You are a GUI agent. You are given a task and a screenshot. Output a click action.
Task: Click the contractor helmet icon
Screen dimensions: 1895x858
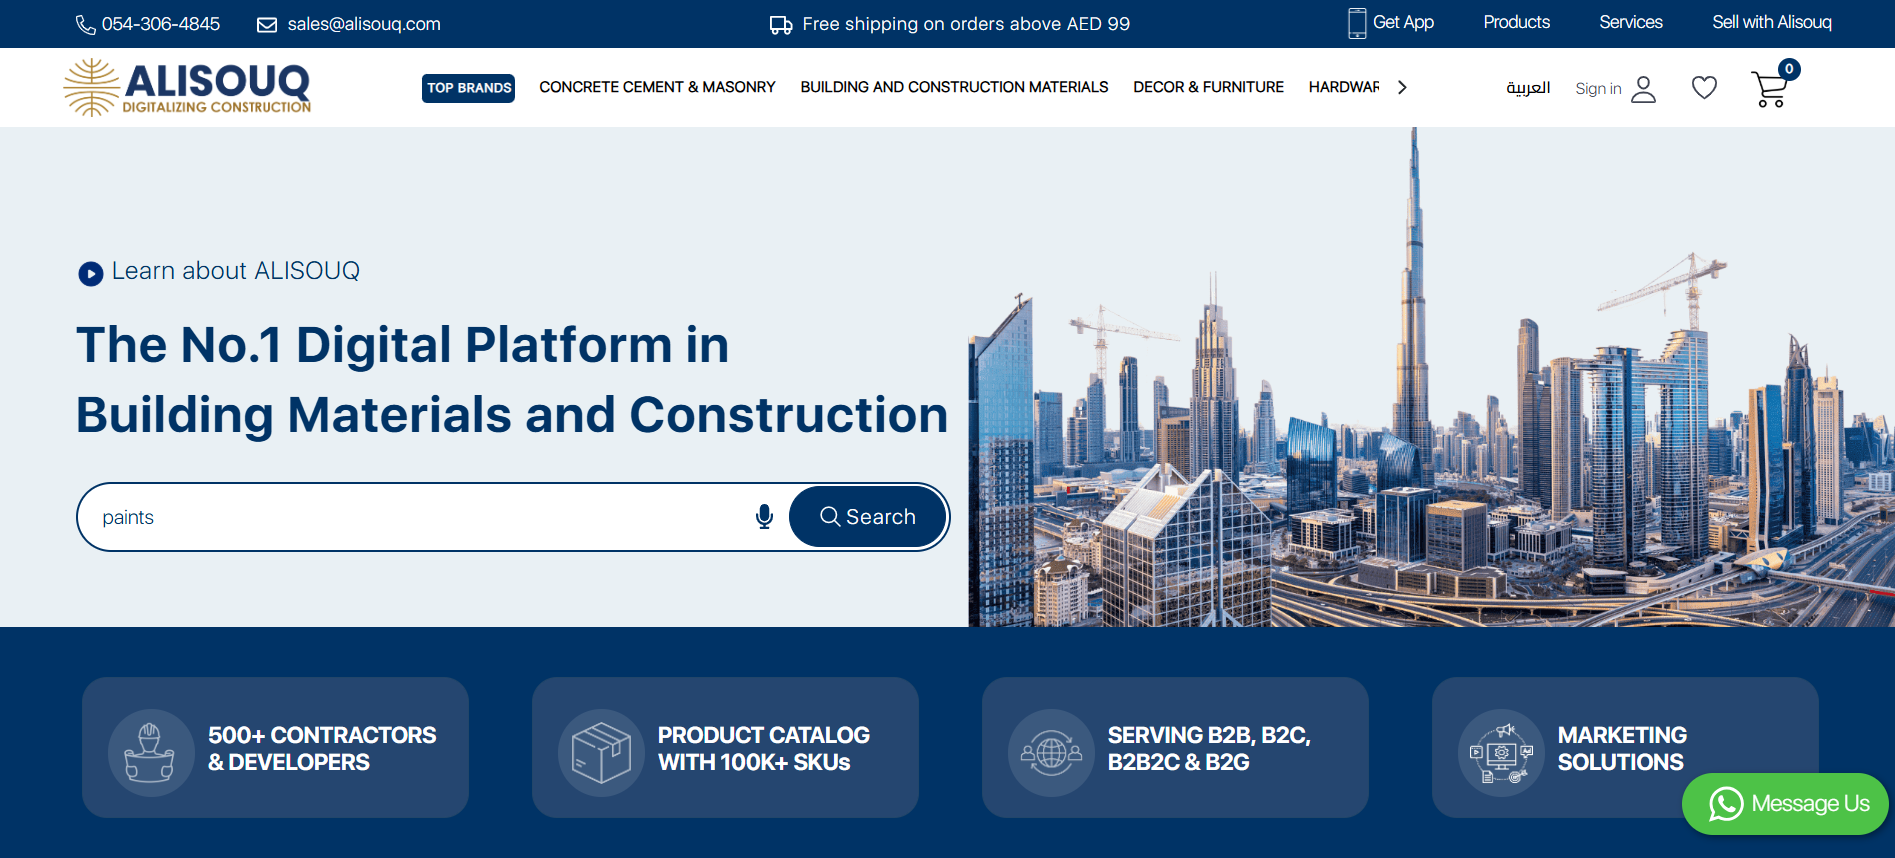pos(151,753)
